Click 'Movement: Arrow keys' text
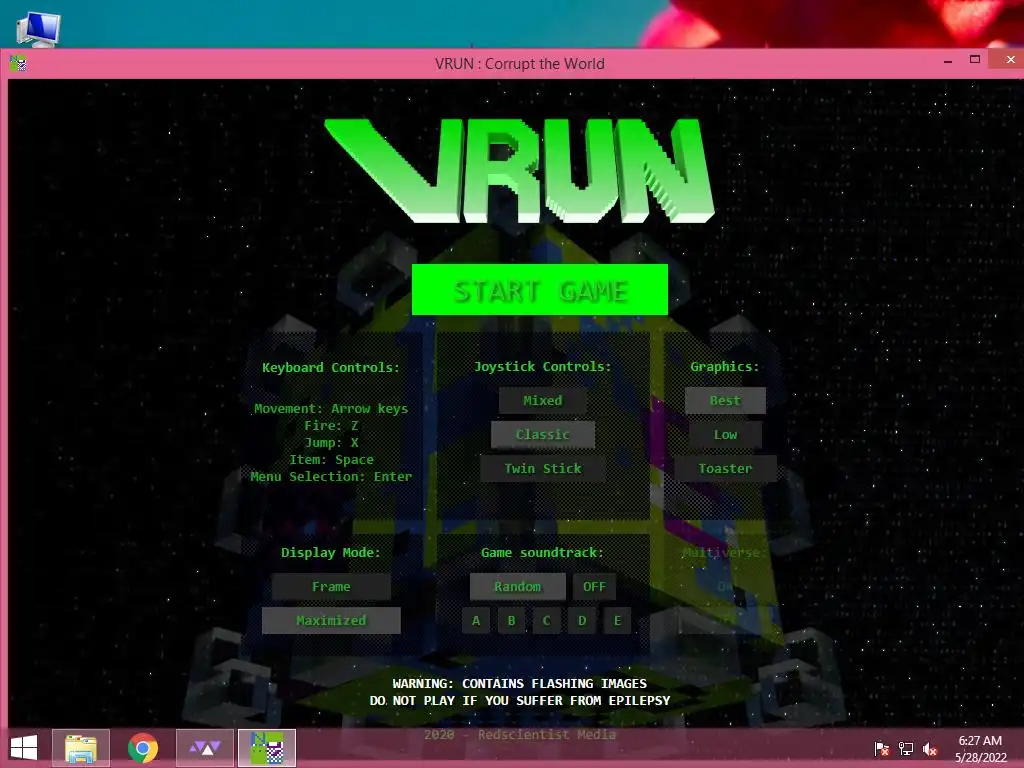This screenshot has width=1024, height=768. point(331,409)
